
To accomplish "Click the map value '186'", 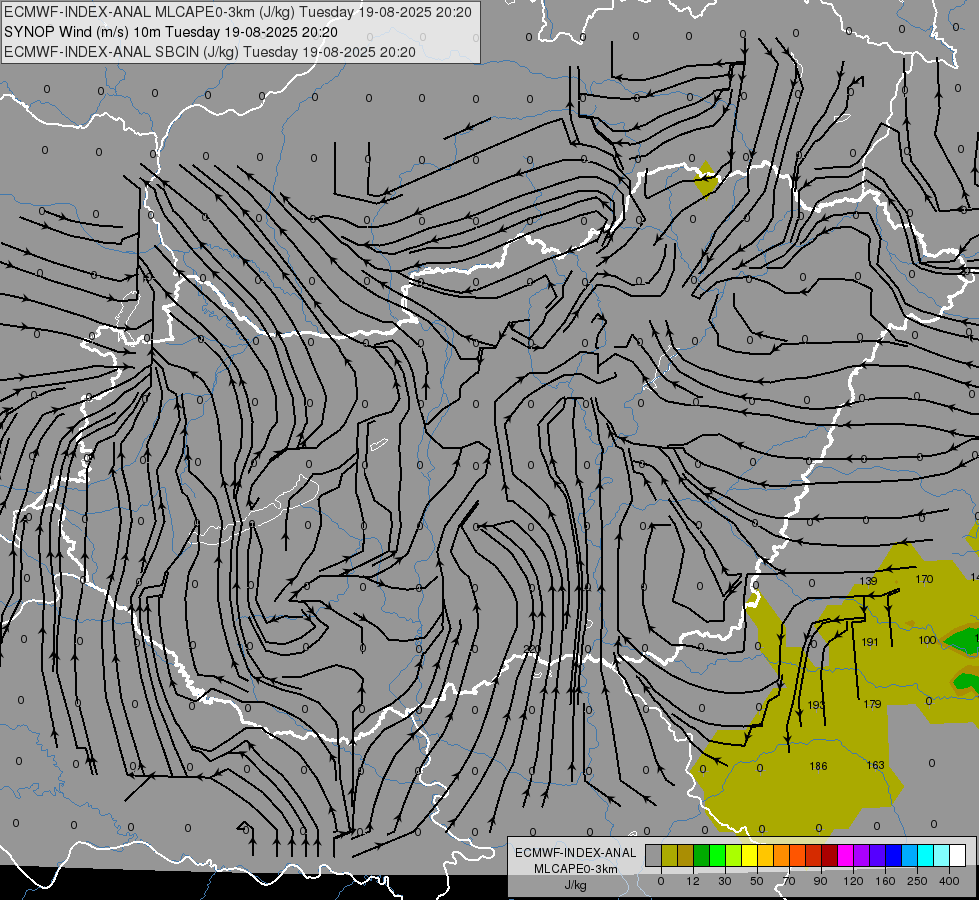I will pos(818,766).
